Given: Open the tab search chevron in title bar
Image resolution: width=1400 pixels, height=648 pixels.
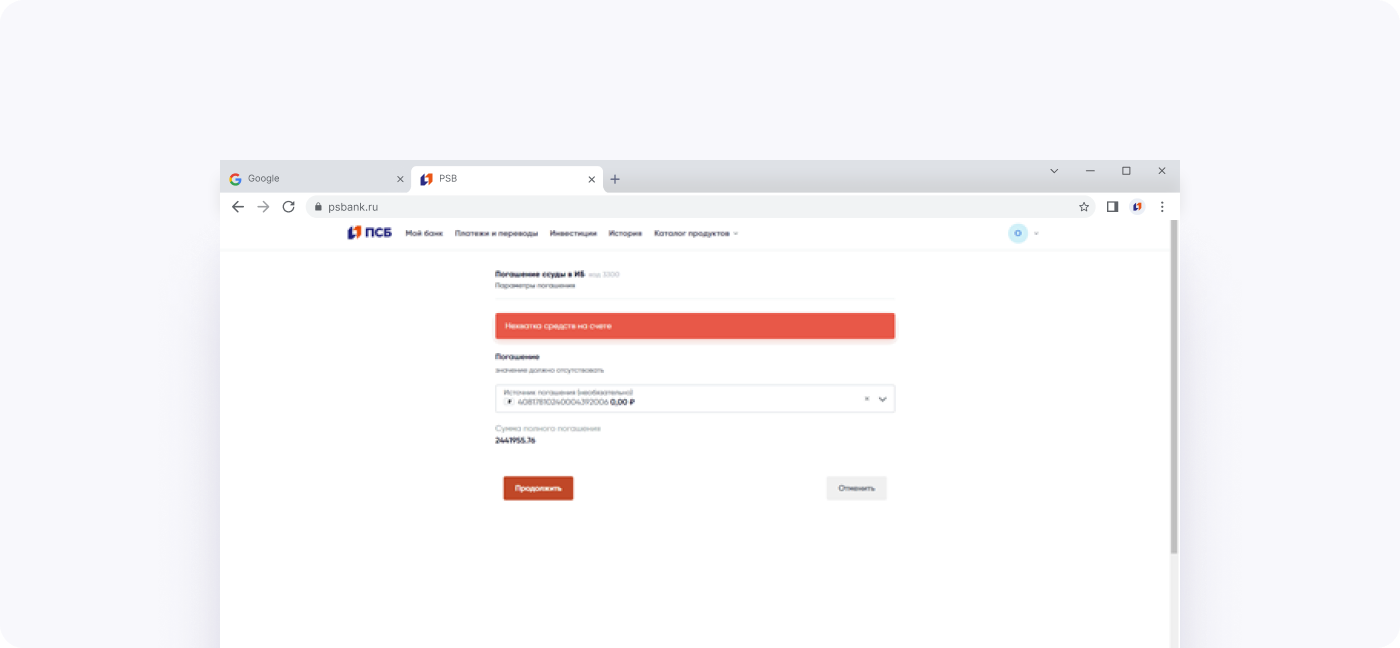Looking at the screenshot, I should tap(1054, 171).
